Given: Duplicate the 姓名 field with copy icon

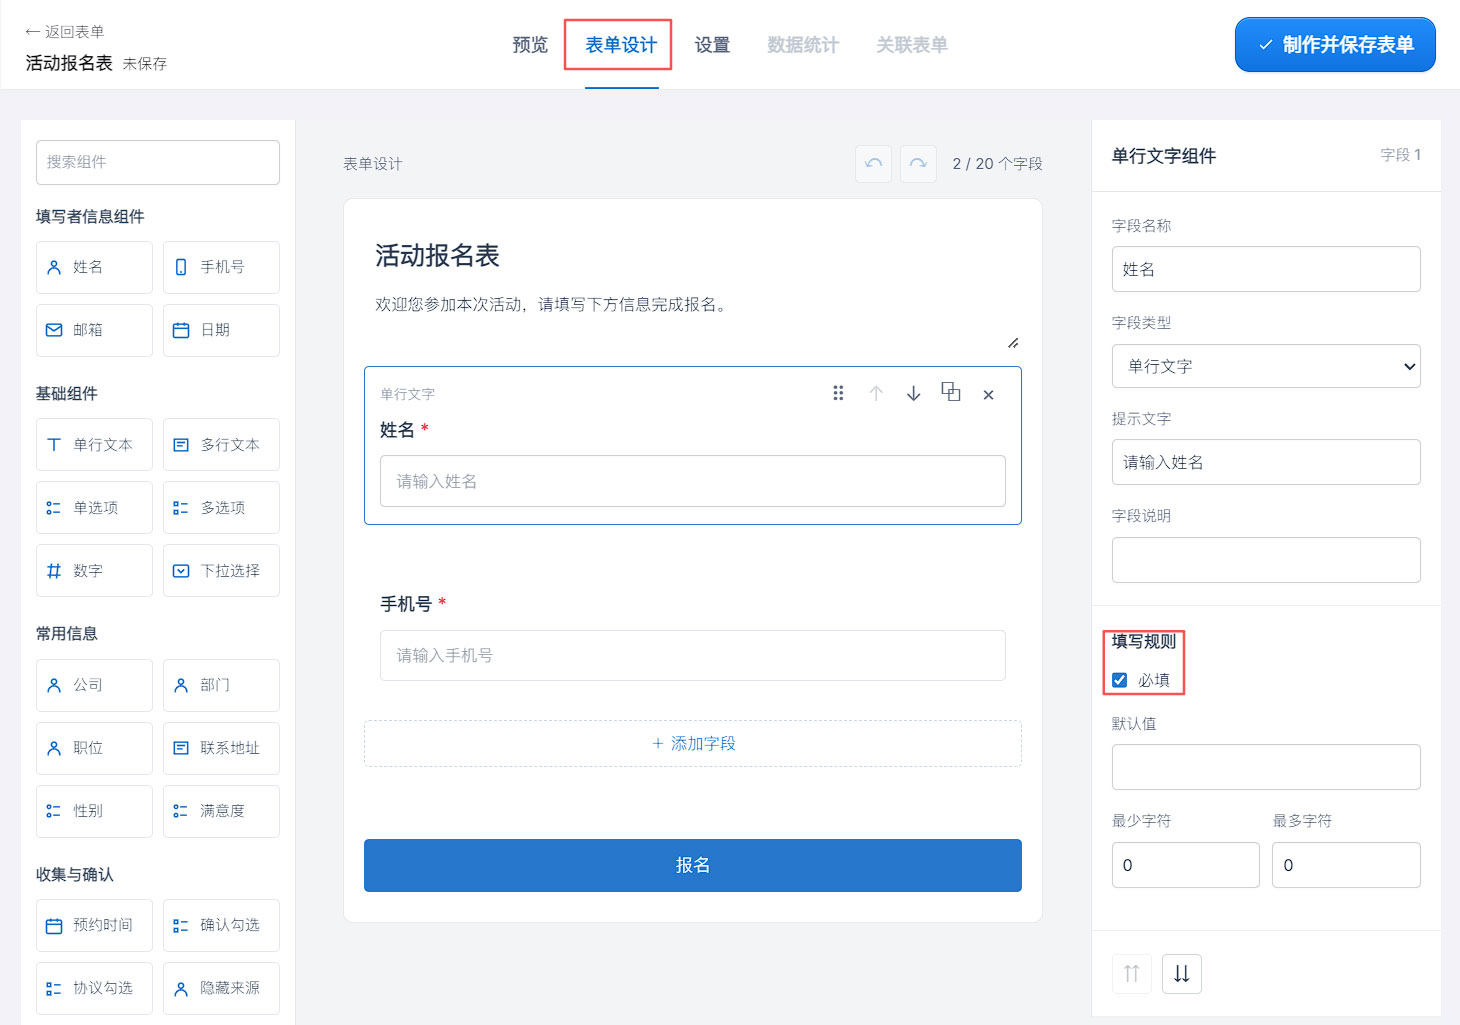Looking at the screenshot, I should pyautogui.click(x=951, y=392).
